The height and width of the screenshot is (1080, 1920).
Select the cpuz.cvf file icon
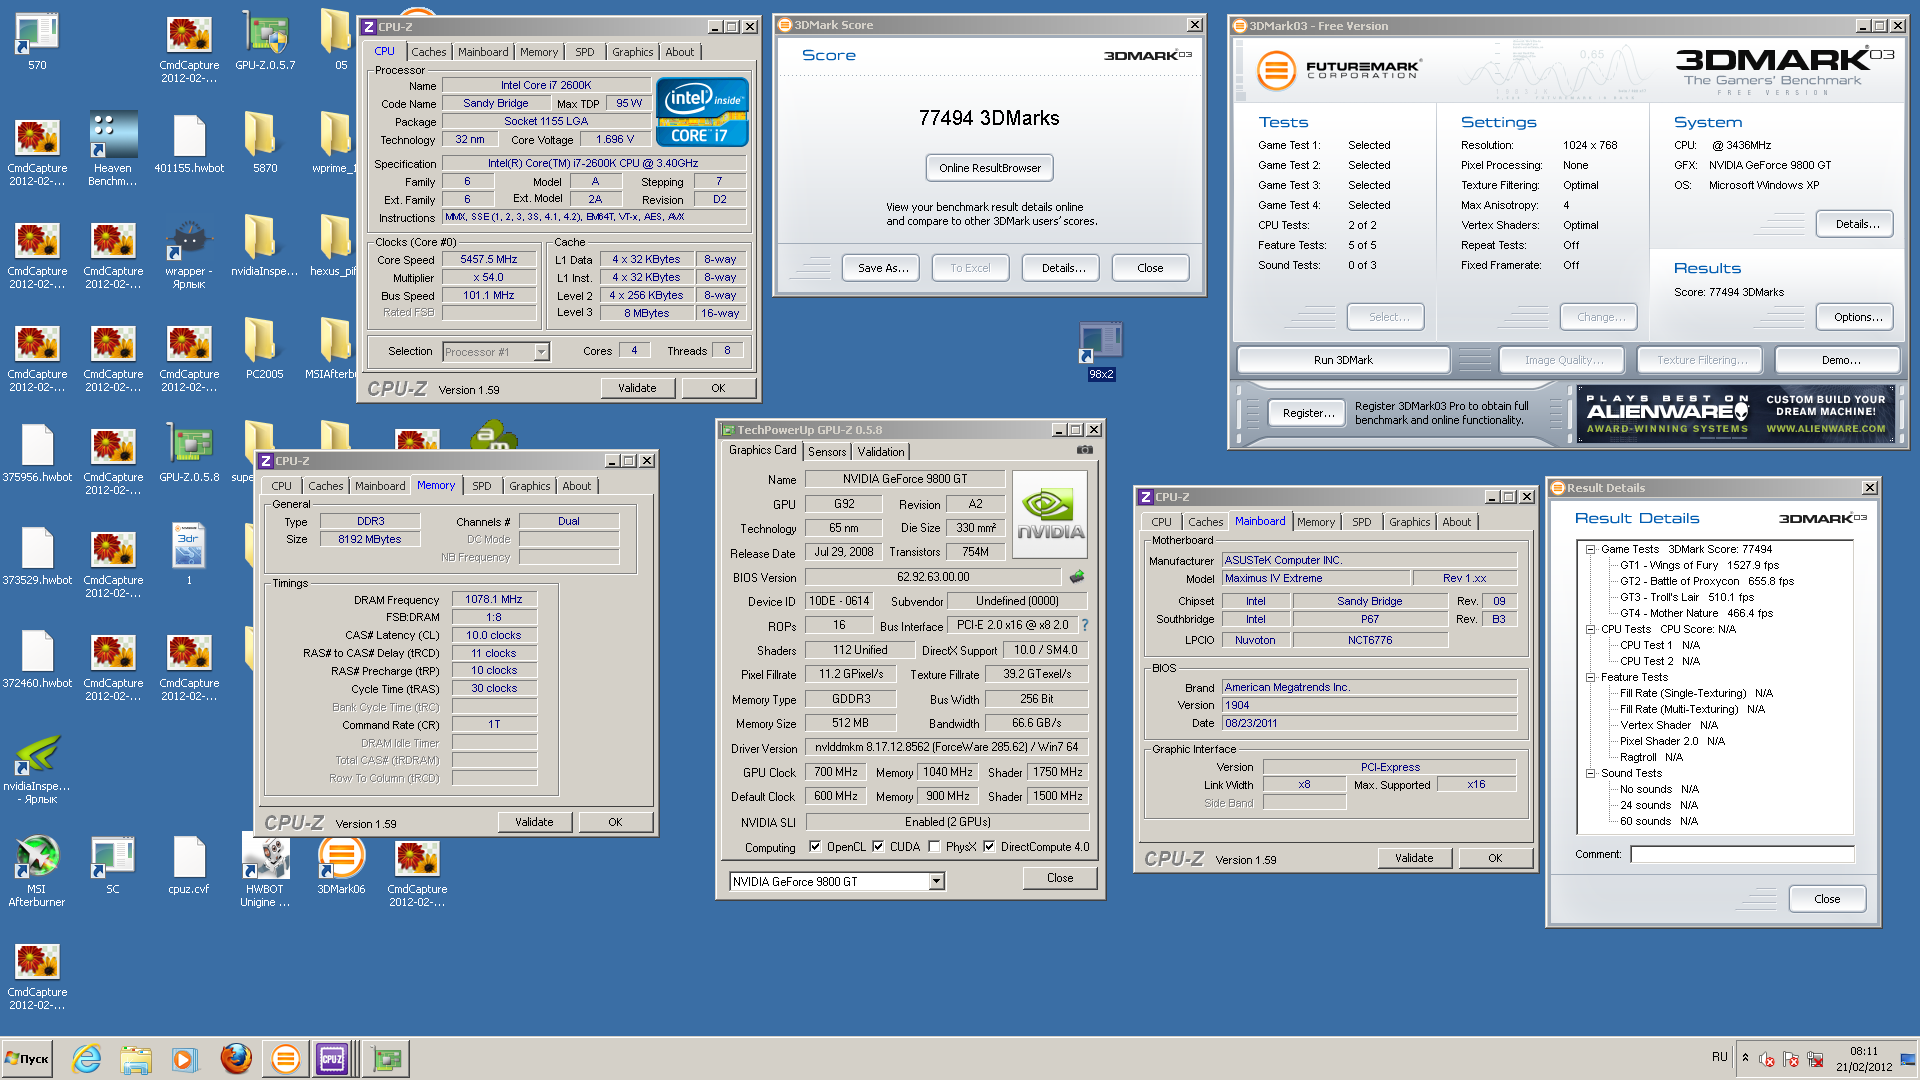[189, 864]
